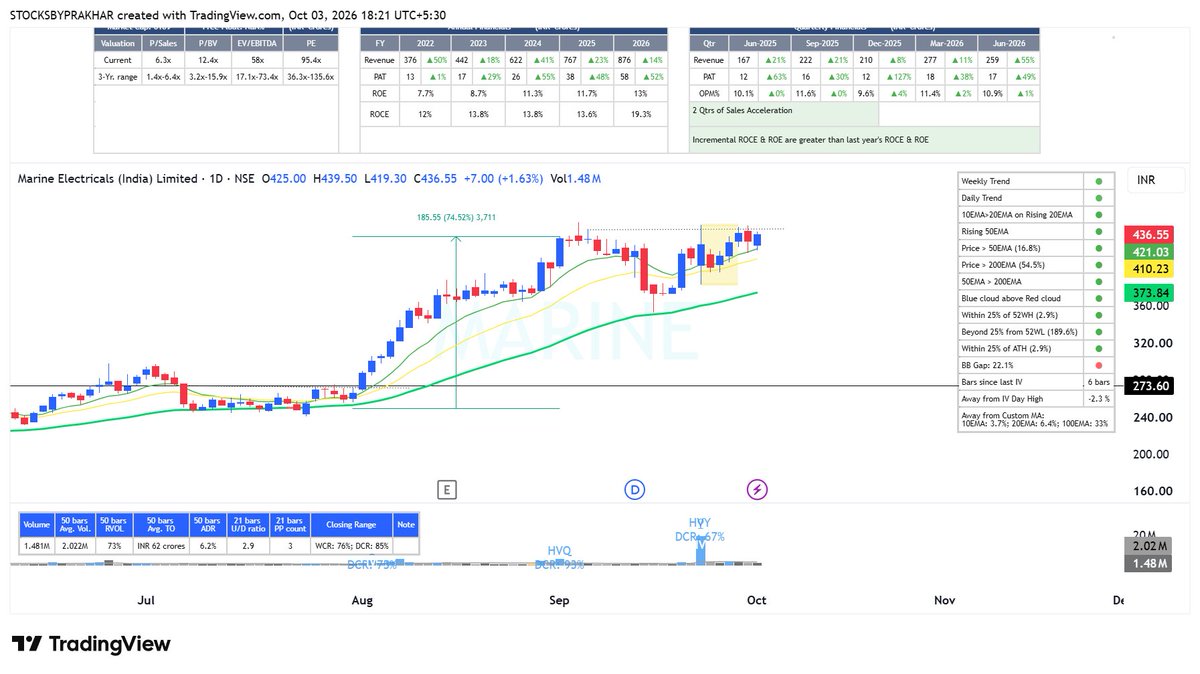
Task: Click the Marine Electricals (India) Limited symbol title
Action: click(106, 179)
